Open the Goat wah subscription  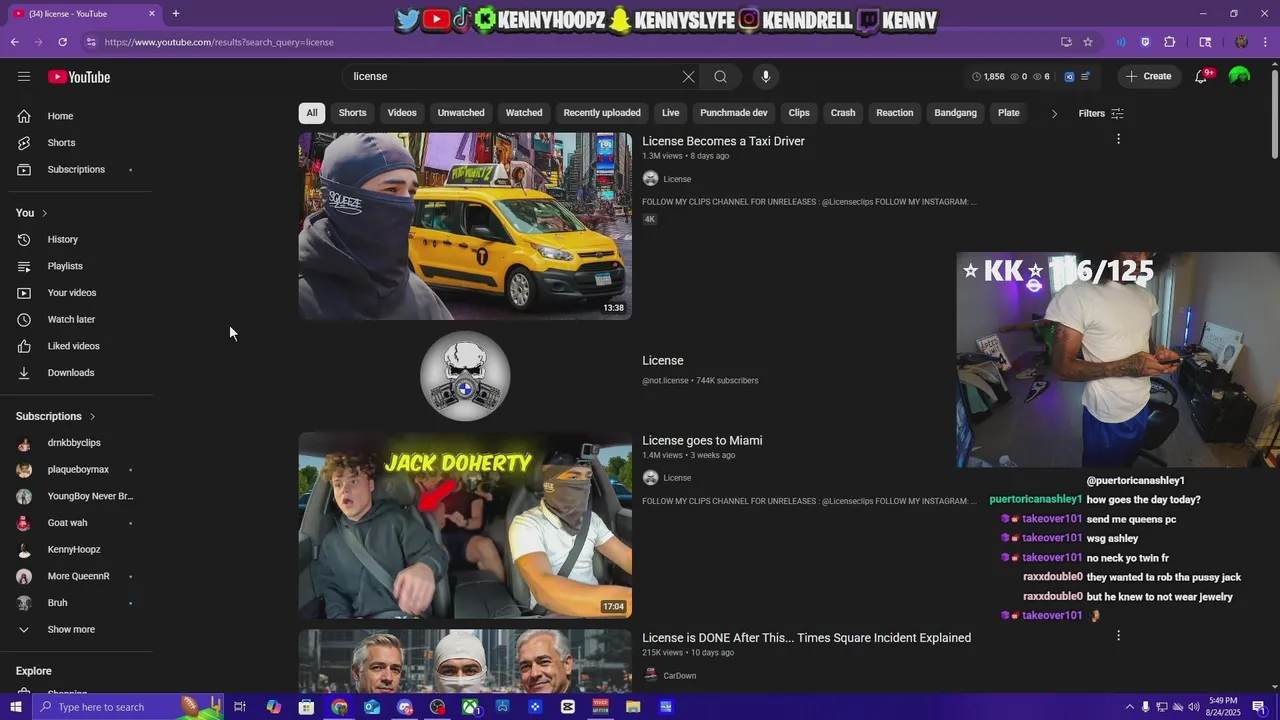click(67, 523)
